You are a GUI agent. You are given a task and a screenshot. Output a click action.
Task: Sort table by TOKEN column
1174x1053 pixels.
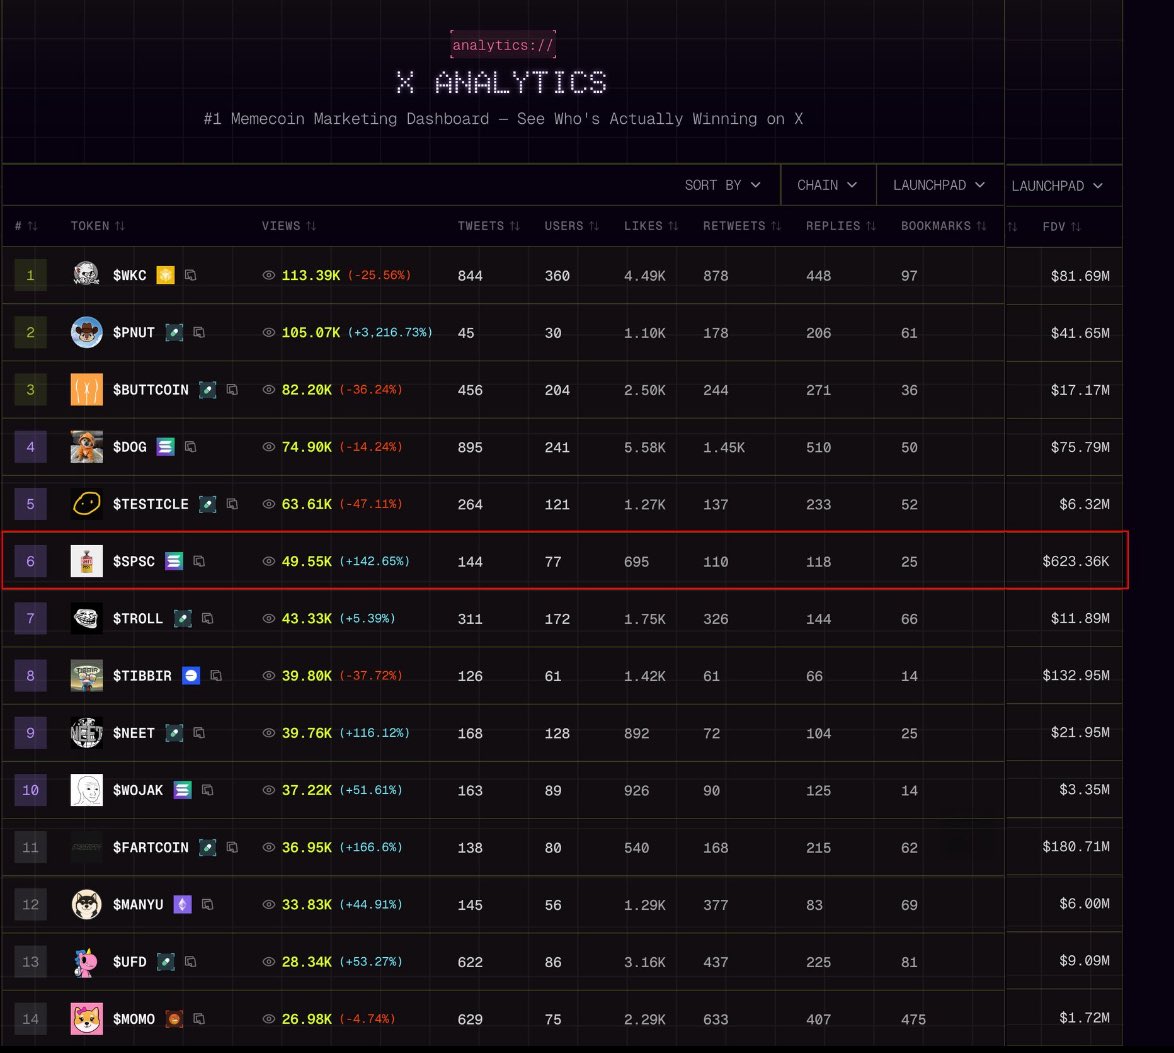tap(98, 226)
